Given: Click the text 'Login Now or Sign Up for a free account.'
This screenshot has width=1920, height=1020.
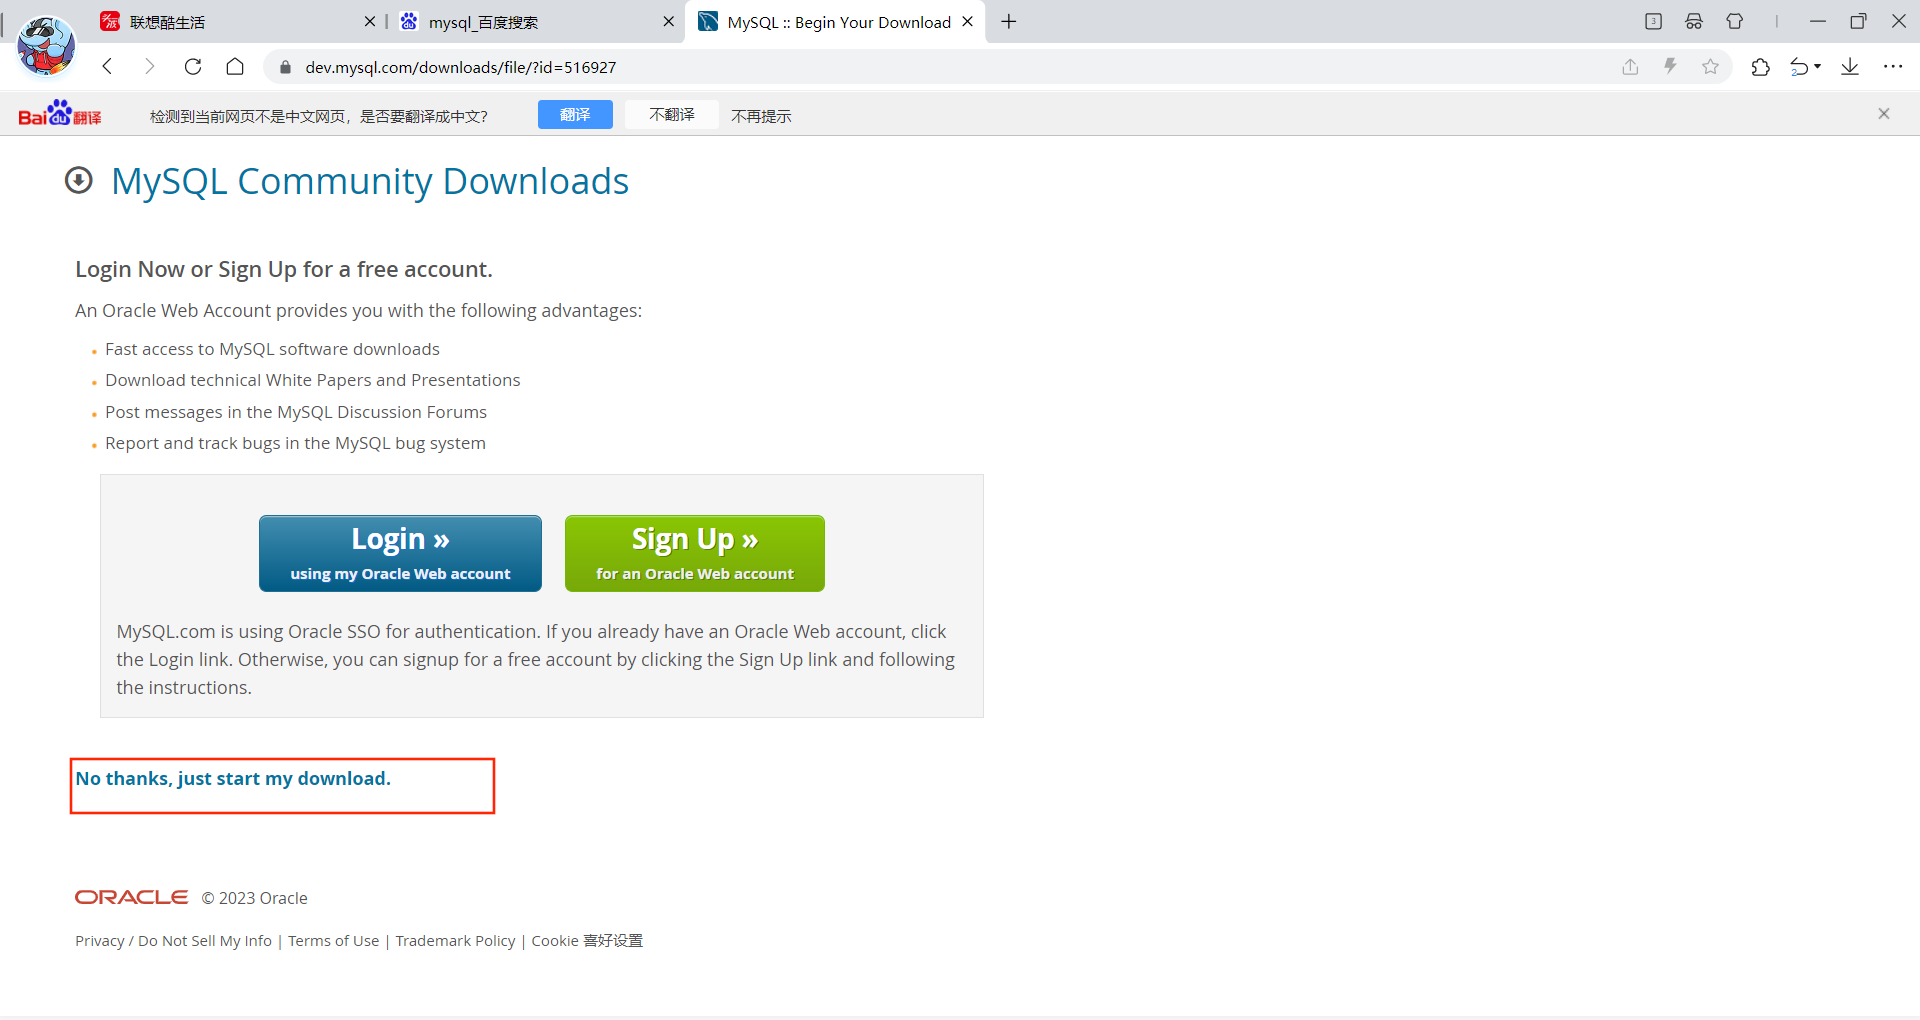Looking at the screenshot, I should pyautogui.click(x=284, y=269).
